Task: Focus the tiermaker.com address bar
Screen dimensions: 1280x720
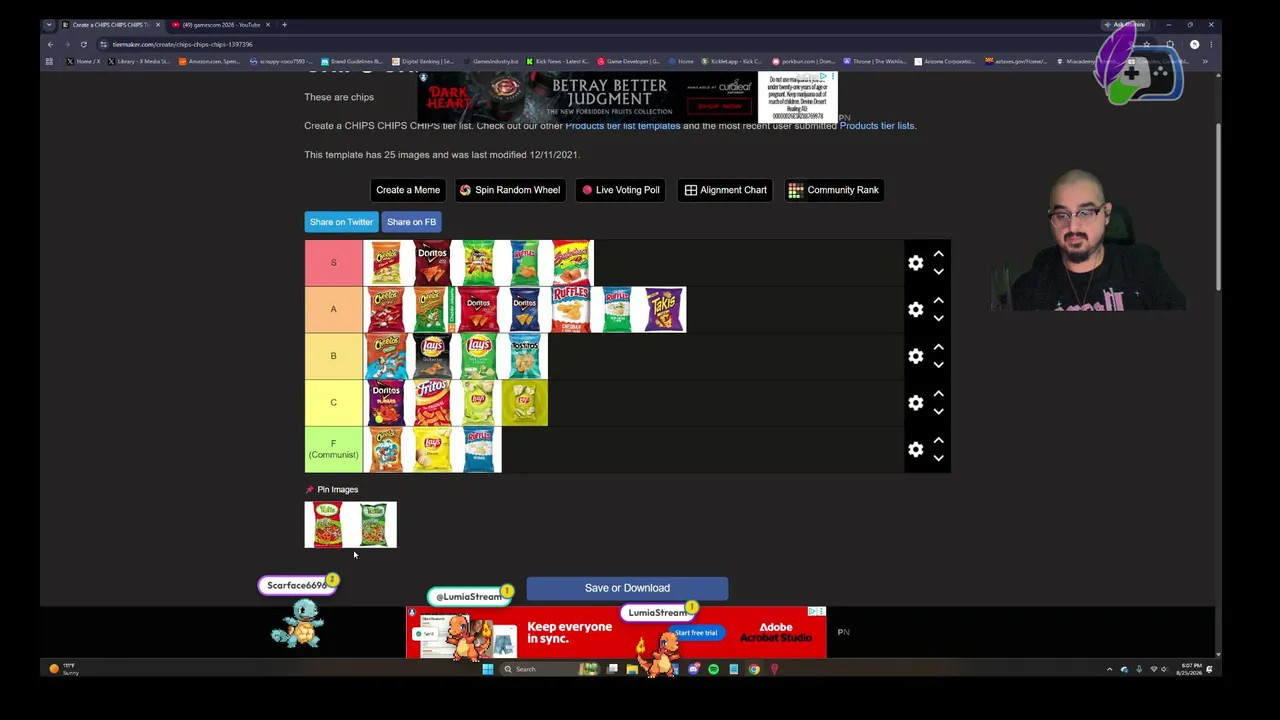Action: [x=600, y=44]
